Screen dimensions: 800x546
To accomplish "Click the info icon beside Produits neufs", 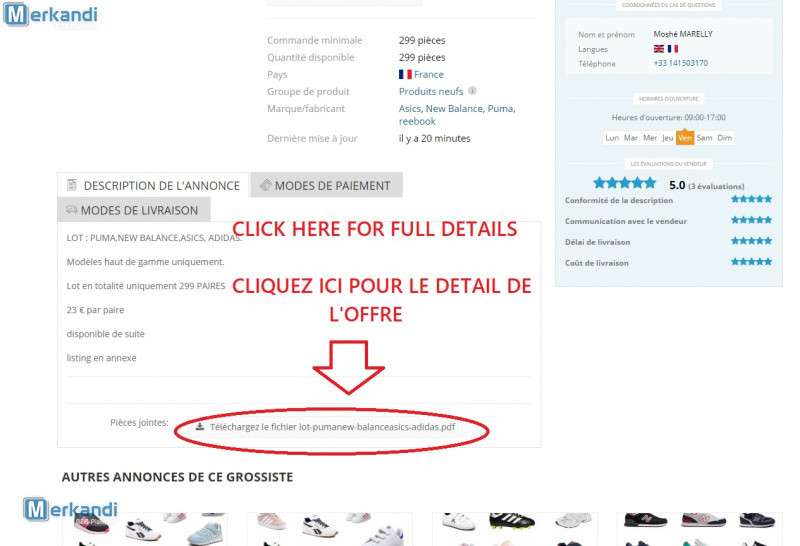I will pyautogui.click(x=472, y=91).
